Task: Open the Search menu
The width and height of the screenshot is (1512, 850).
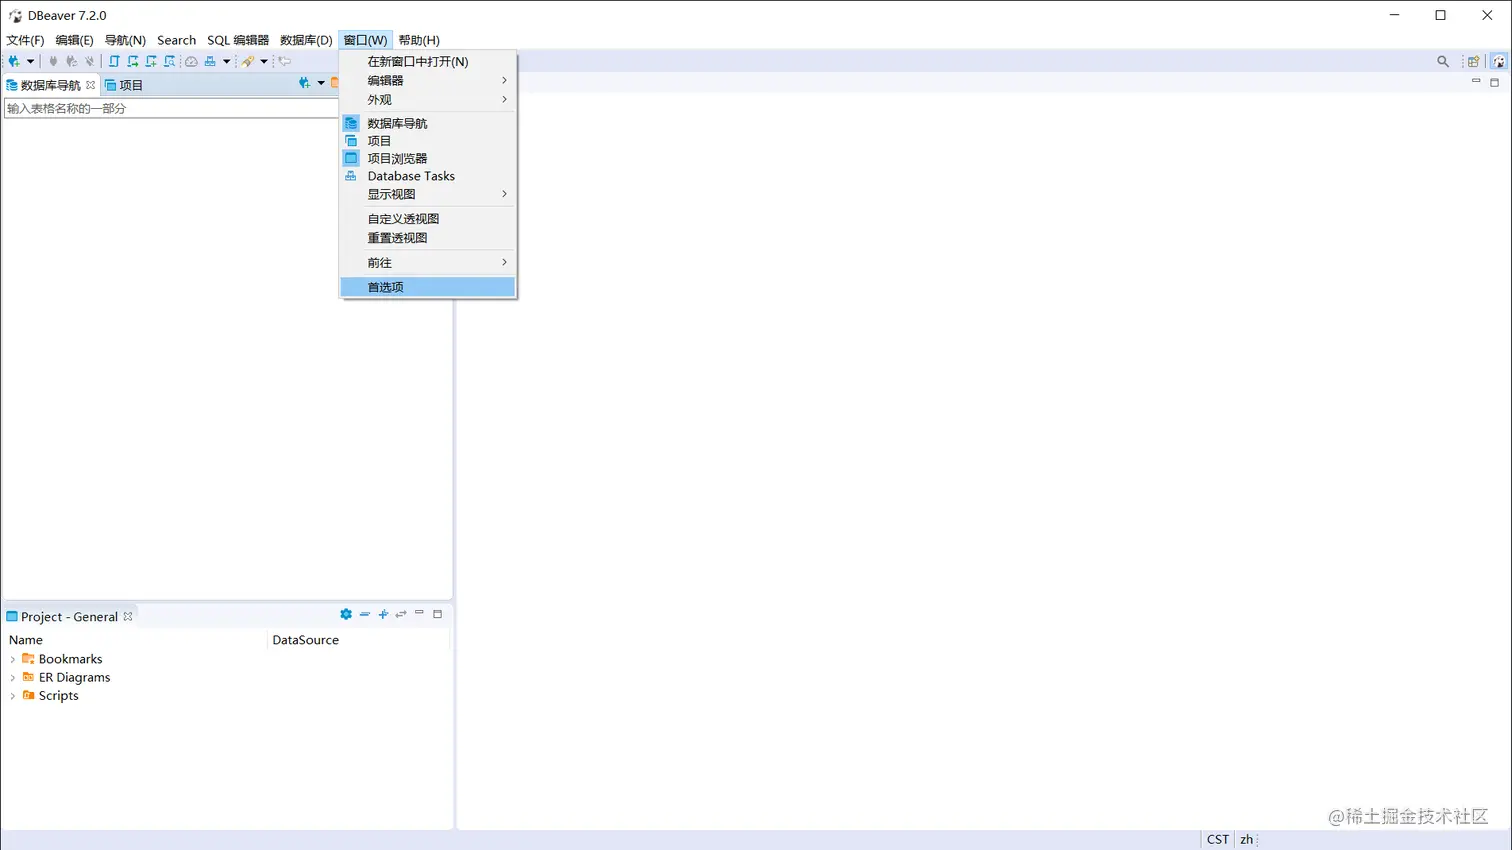Action: [x=176, y=40]
